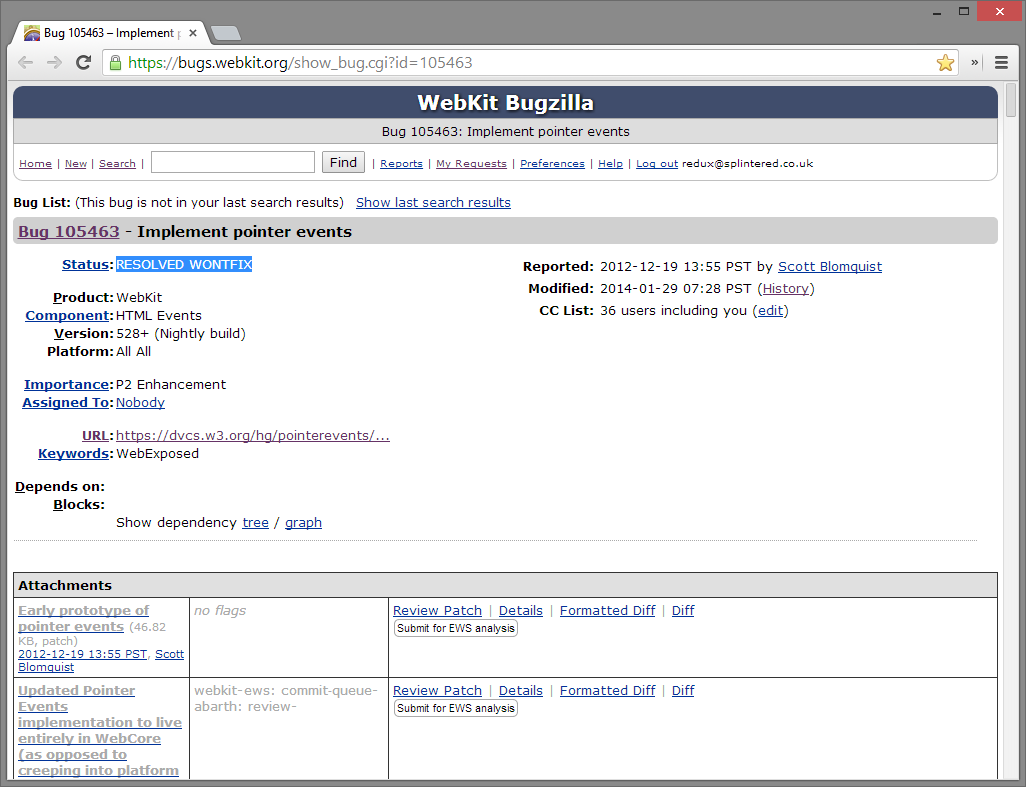Viewport: 1026px width, 787px height.
Task: Open the Reports link
Action: point(401,164)
